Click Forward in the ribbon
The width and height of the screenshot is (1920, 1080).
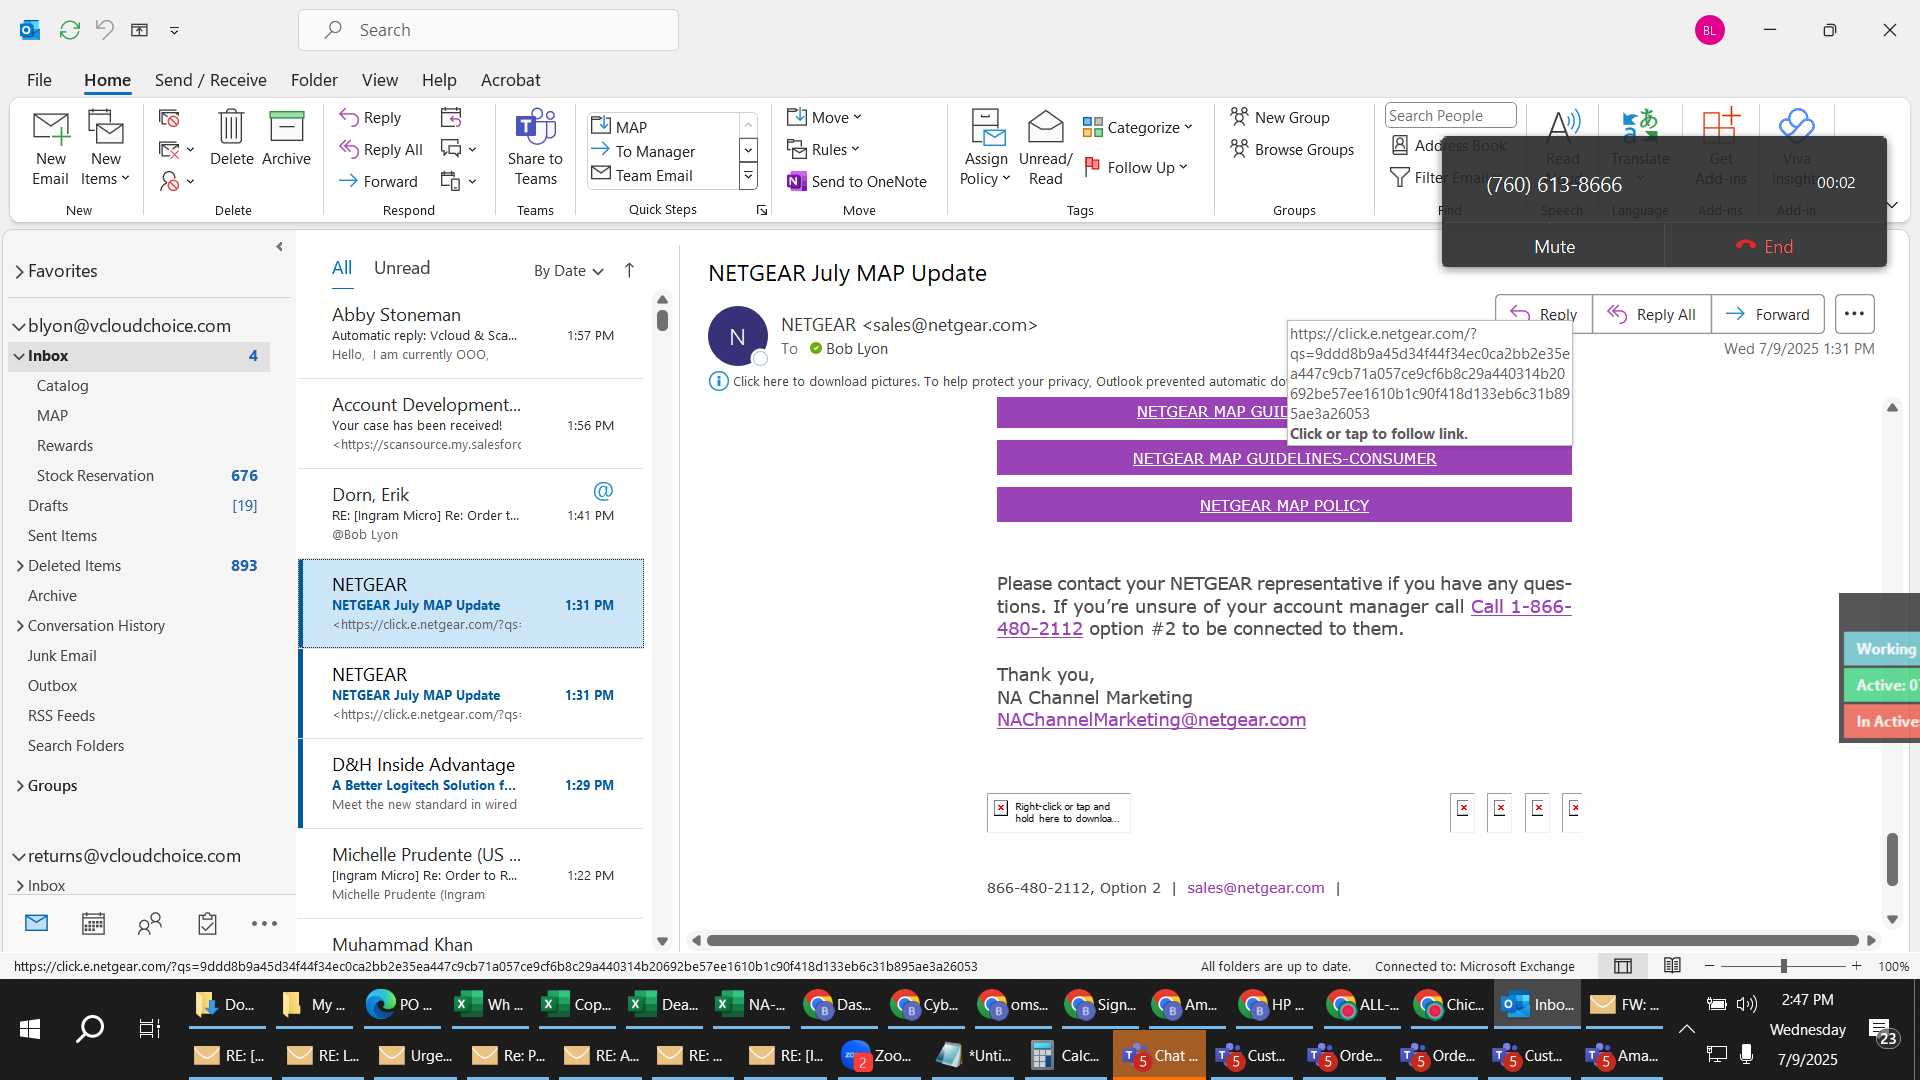tap(378, 181)
